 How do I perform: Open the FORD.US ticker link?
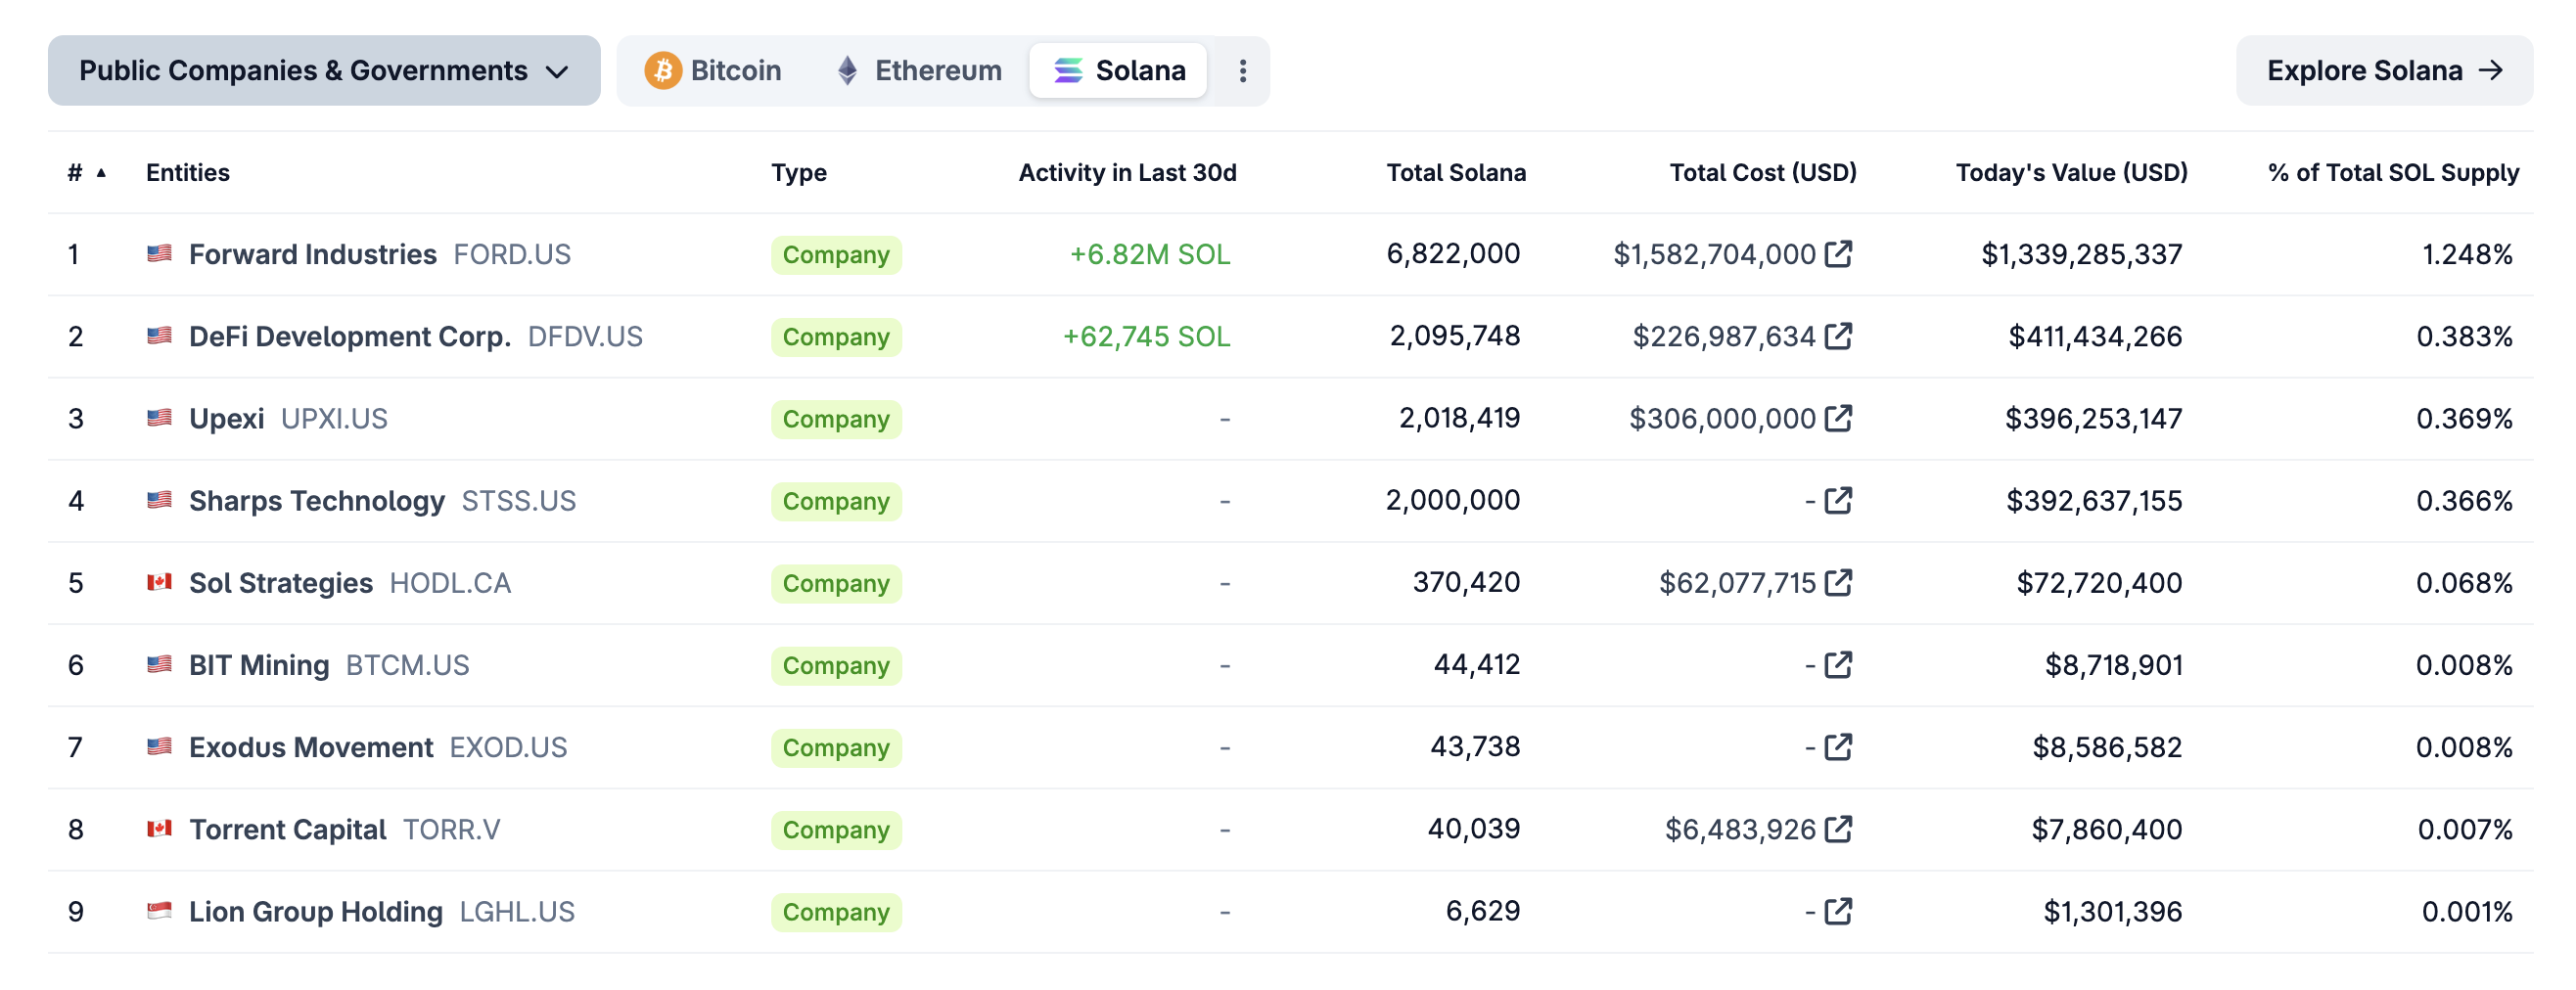(511, 254)
